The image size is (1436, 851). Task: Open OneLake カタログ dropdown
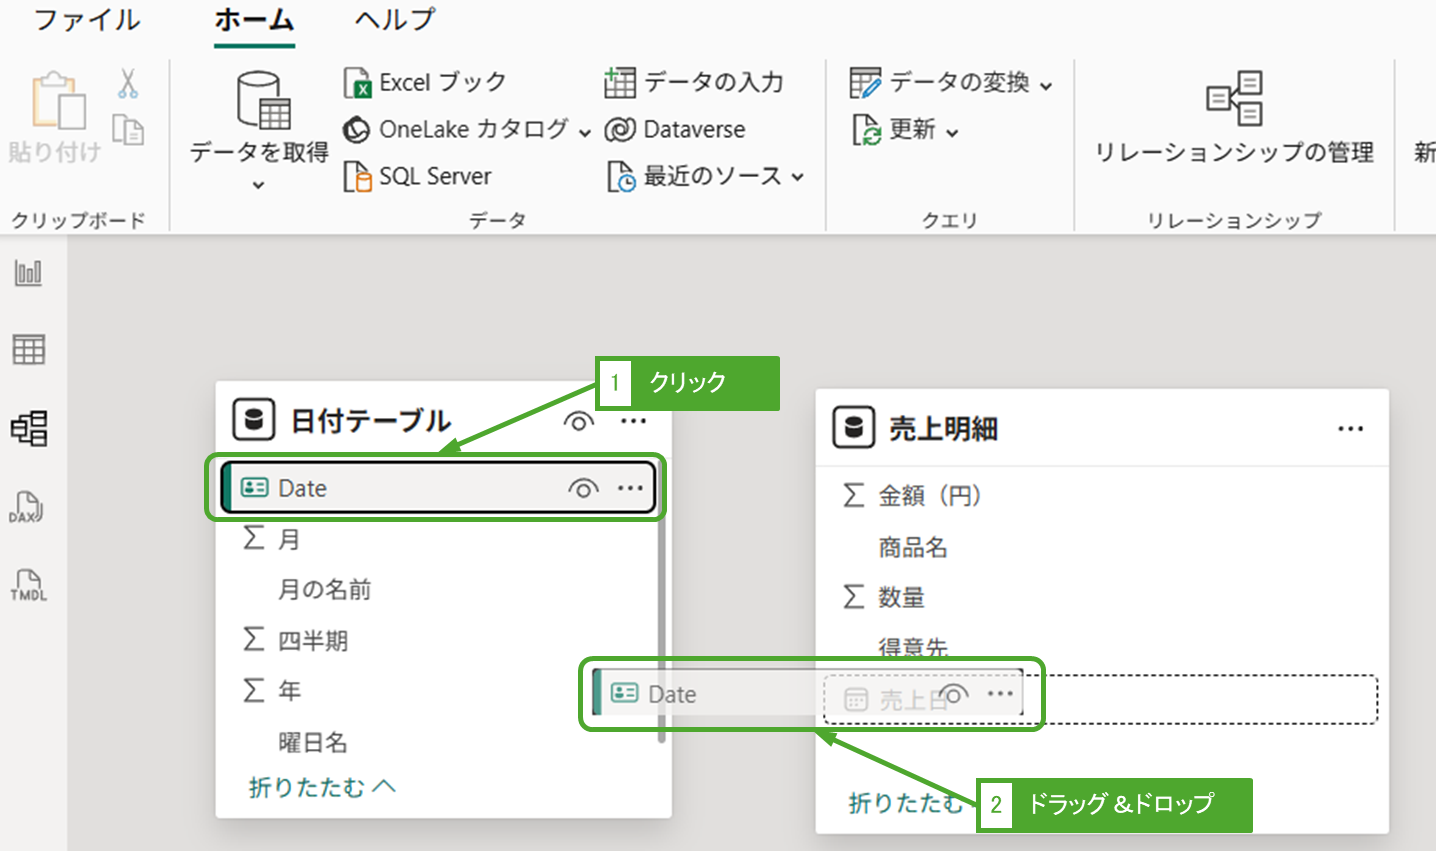point(584,131)
